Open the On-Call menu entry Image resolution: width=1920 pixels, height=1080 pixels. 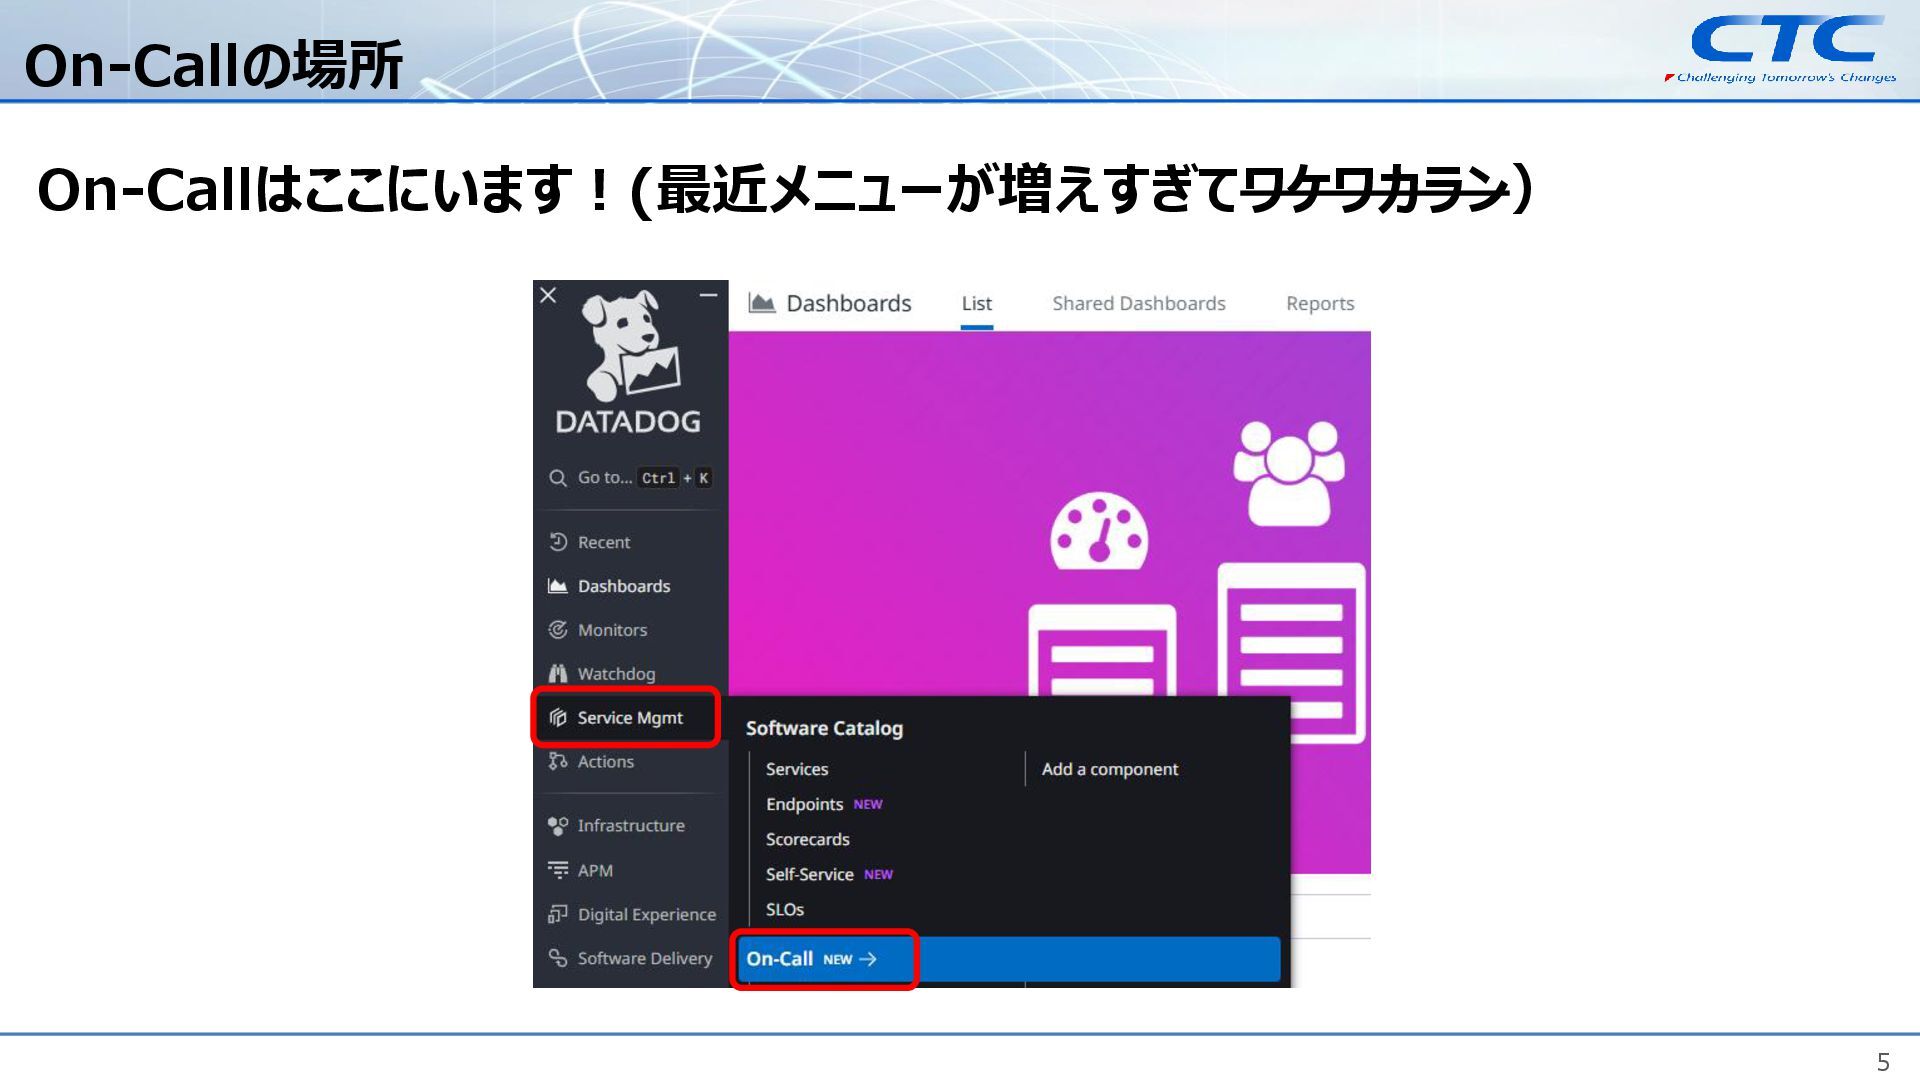1009,959
